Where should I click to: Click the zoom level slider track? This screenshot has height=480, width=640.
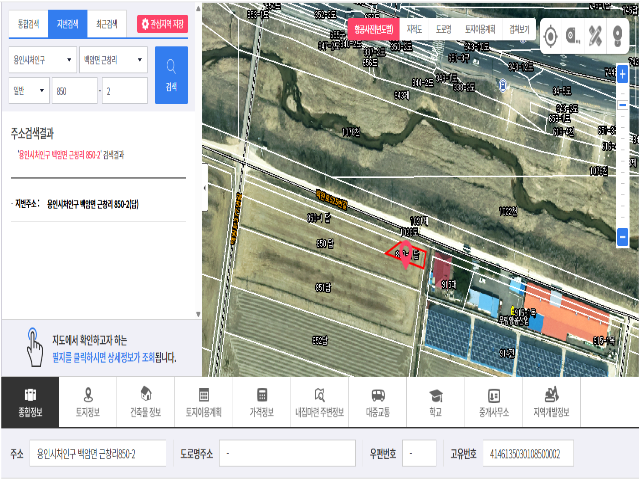tap(622, 150)
